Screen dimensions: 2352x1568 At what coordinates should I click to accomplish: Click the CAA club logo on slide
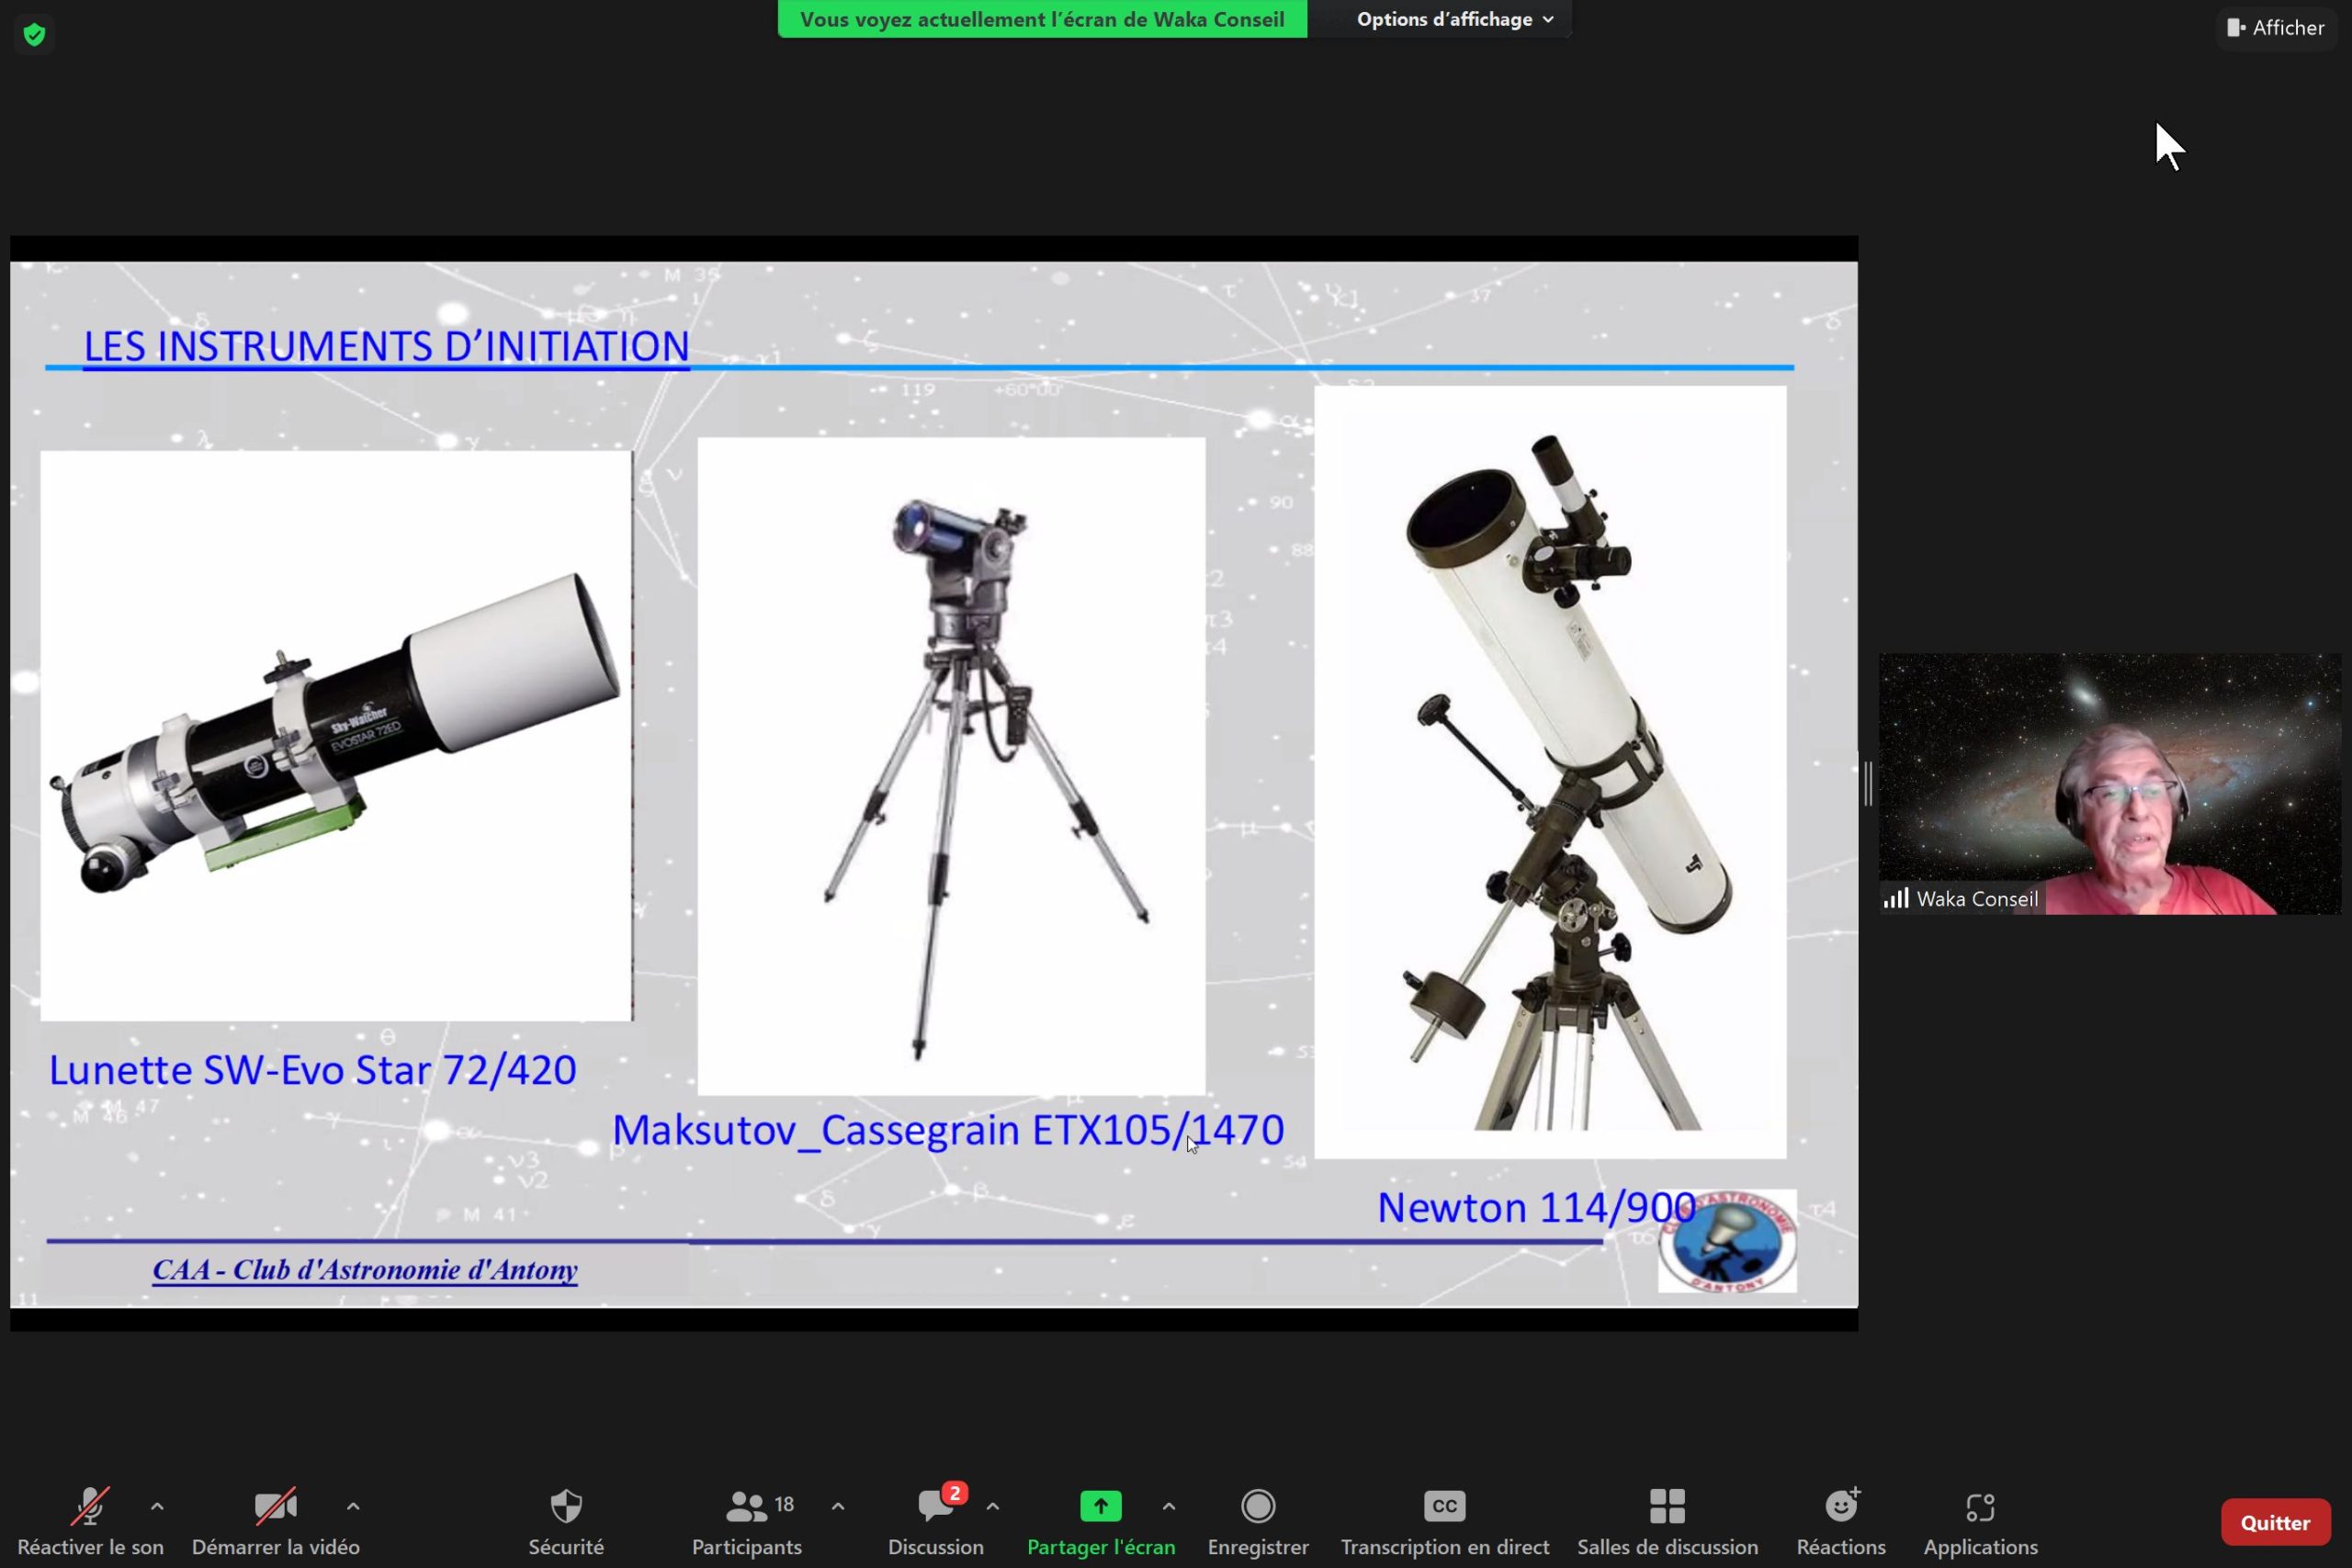click(1727, 1241)
